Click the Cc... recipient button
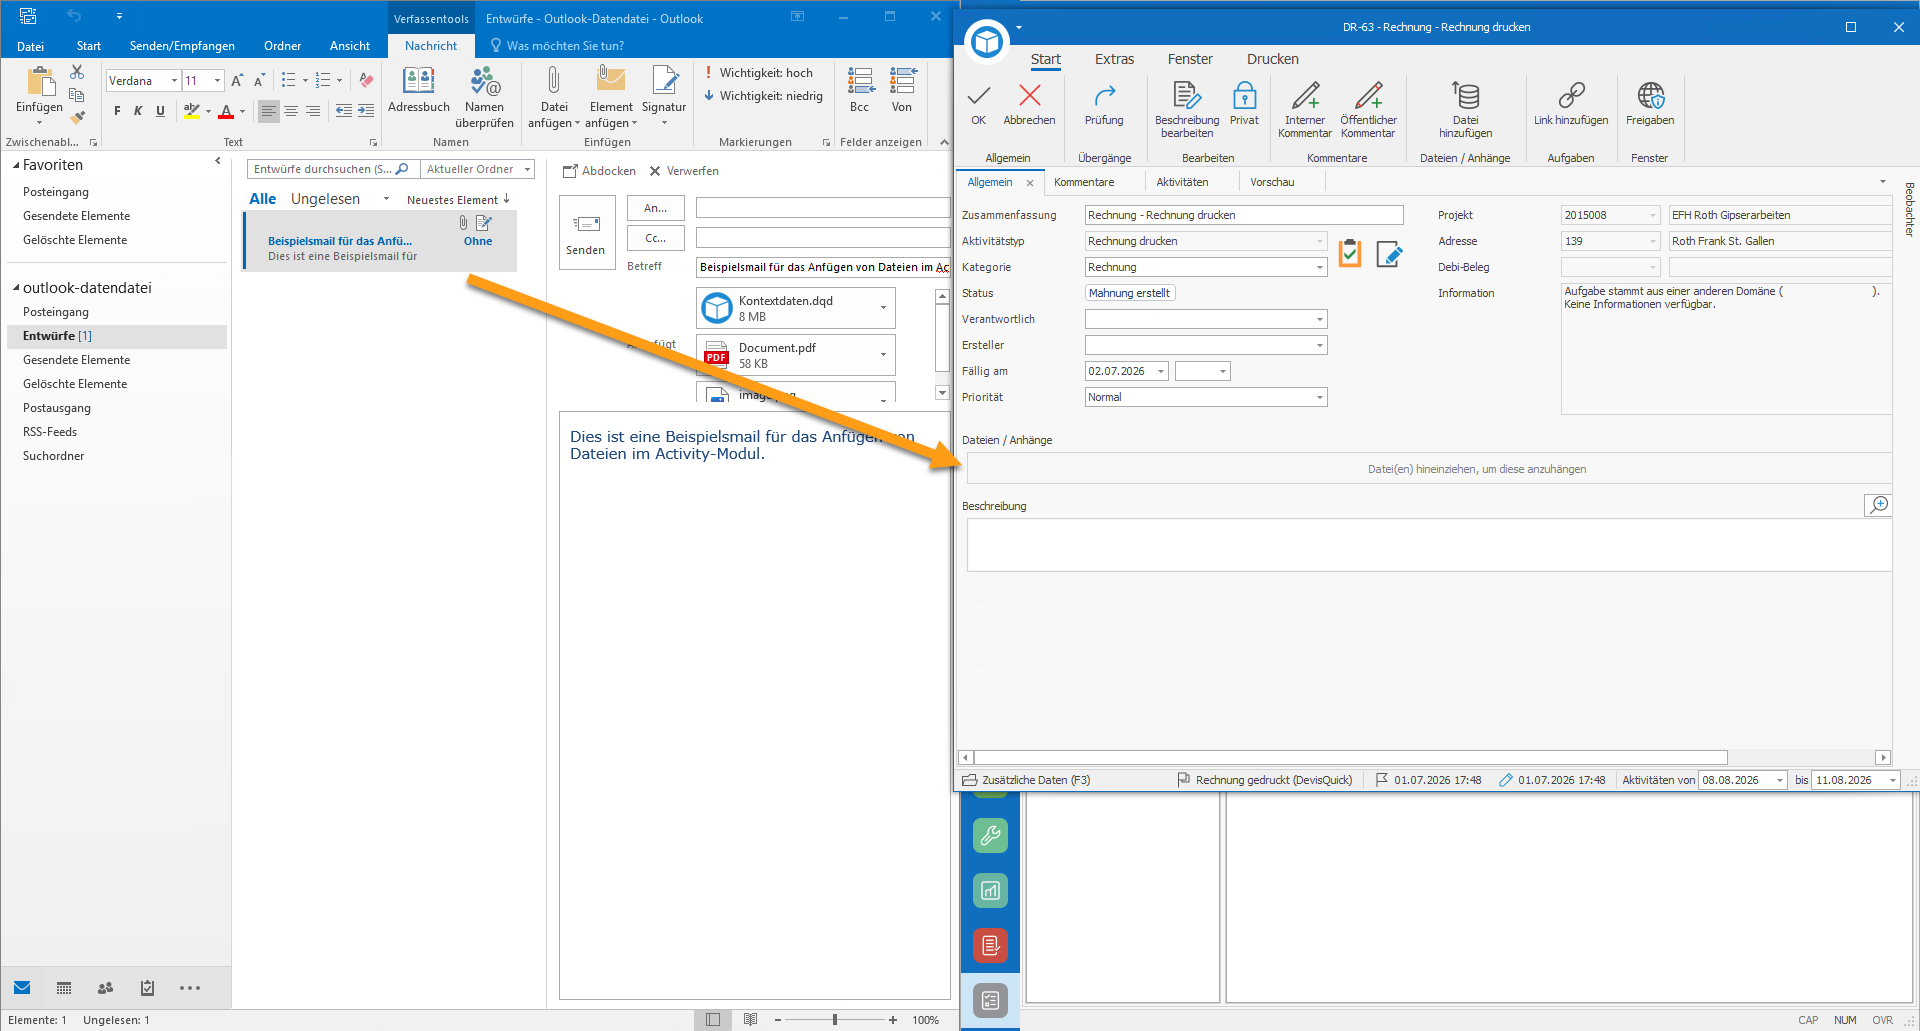The width and height of the screenshot is (1920, 1031). click(655, 238)
